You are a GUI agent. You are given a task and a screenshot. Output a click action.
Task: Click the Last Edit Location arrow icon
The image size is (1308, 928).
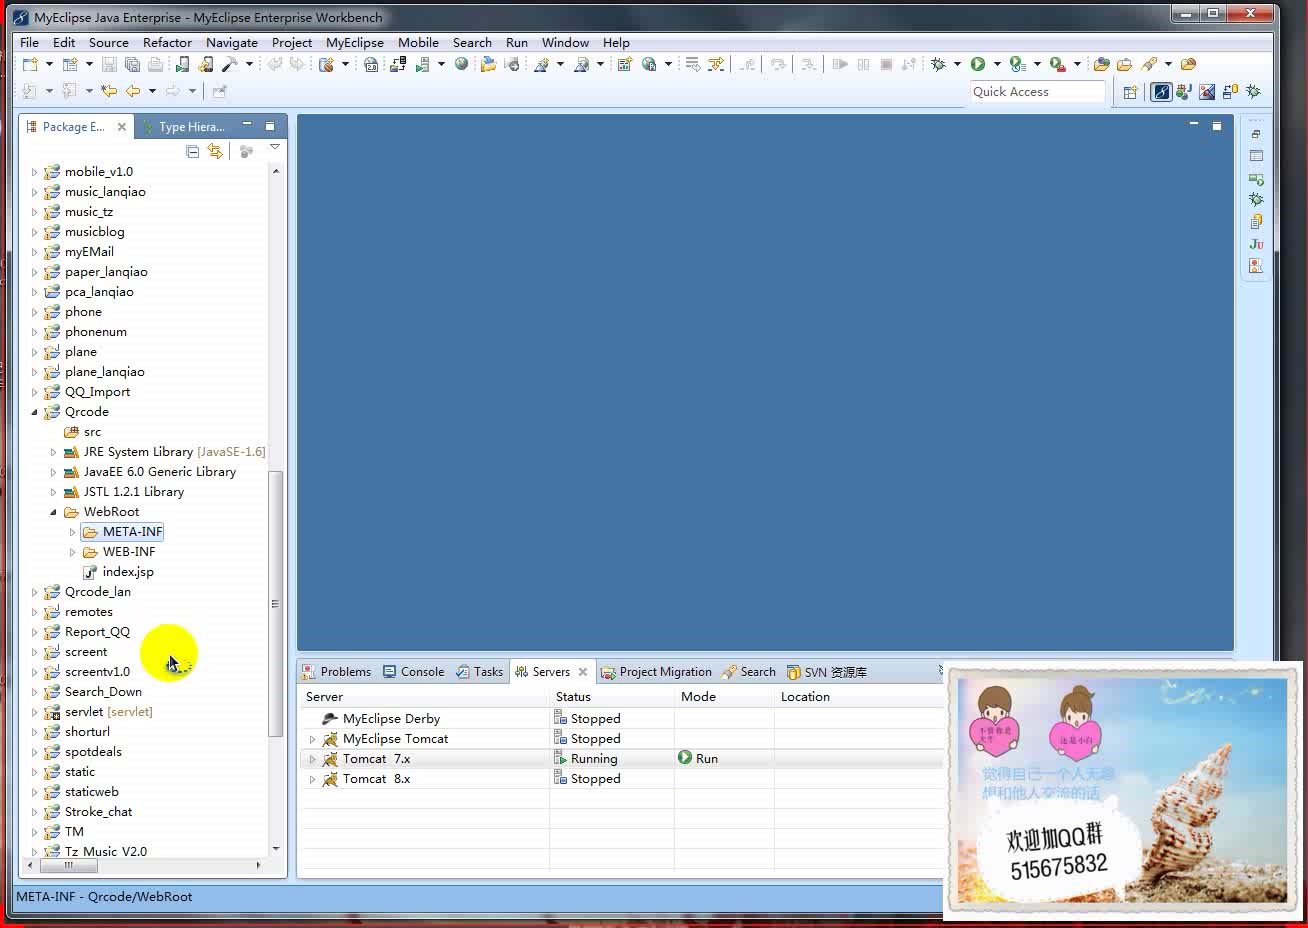[x=110, y=91]
